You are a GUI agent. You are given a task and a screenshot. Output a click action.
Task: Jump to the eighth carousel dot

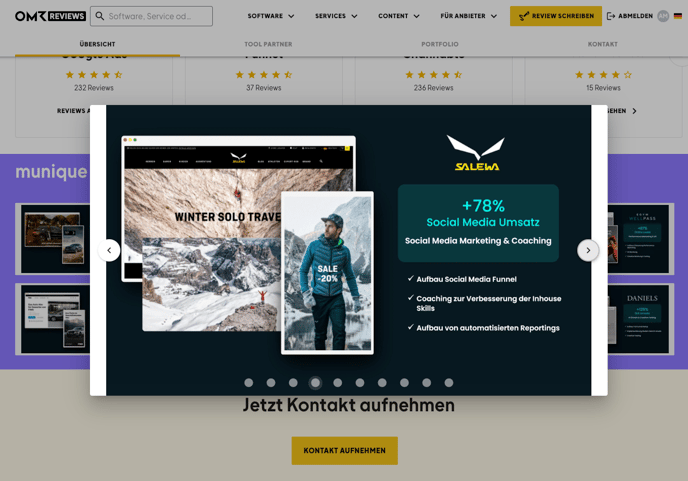coord(405,383)
